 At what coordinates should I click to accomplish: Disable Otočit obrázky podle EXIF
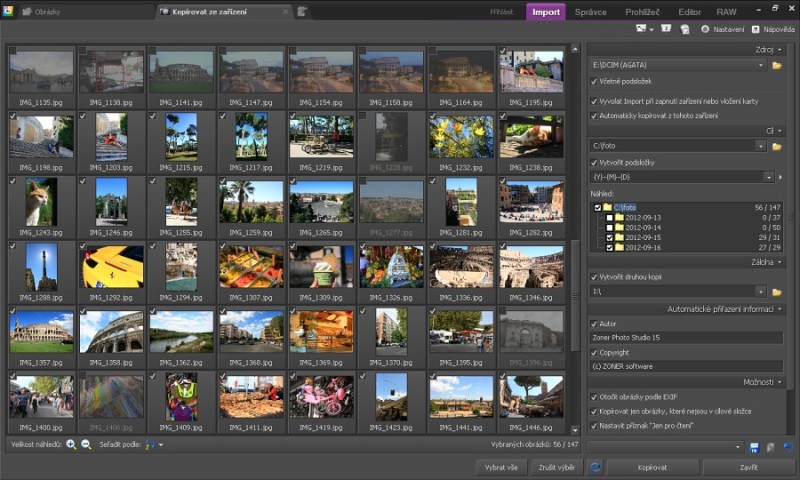[594, 397]
